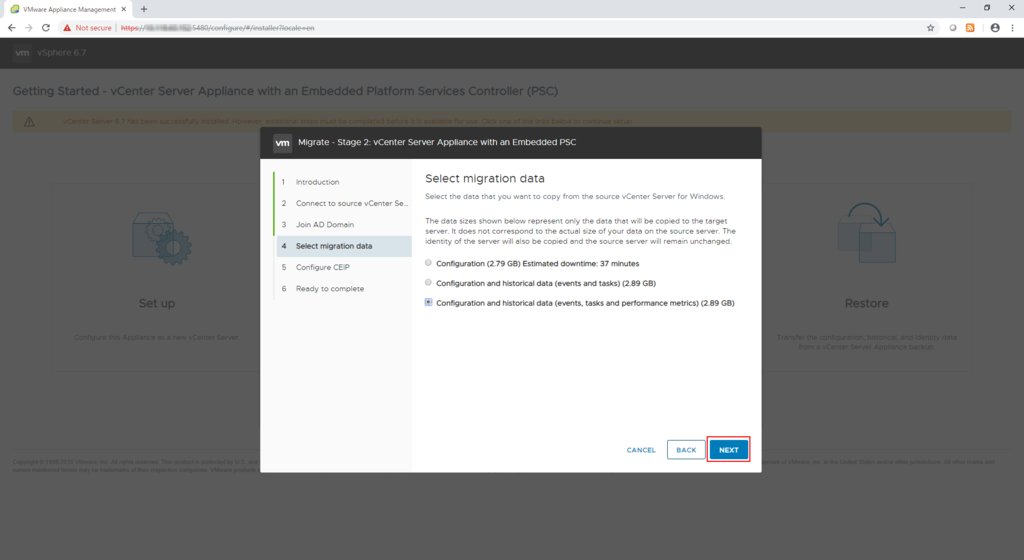Click the Migrate - Stage 2 dialog title
Viewport: 1024px width, 560px height.
tap(437, 142)
